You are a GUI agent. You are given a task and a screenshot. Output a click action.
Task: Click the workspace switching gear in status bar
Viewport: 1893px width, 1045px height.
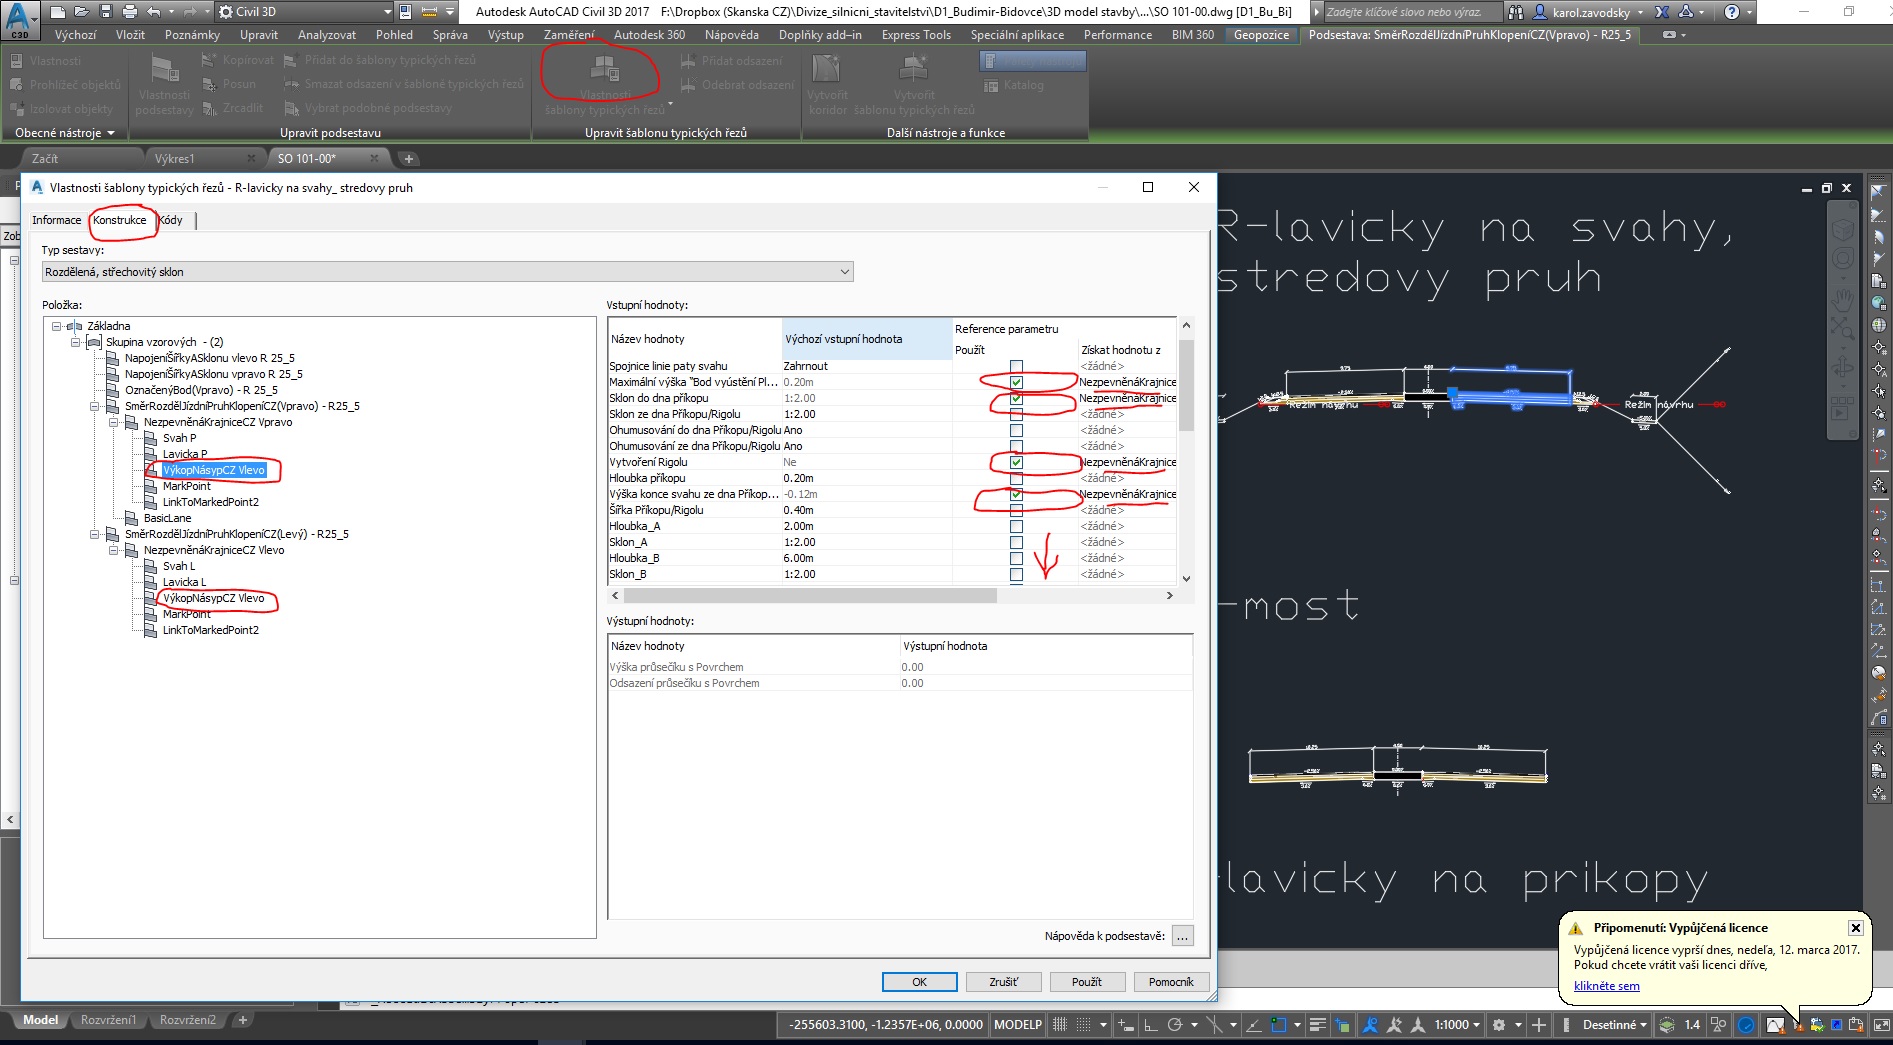[1498, 1024]
